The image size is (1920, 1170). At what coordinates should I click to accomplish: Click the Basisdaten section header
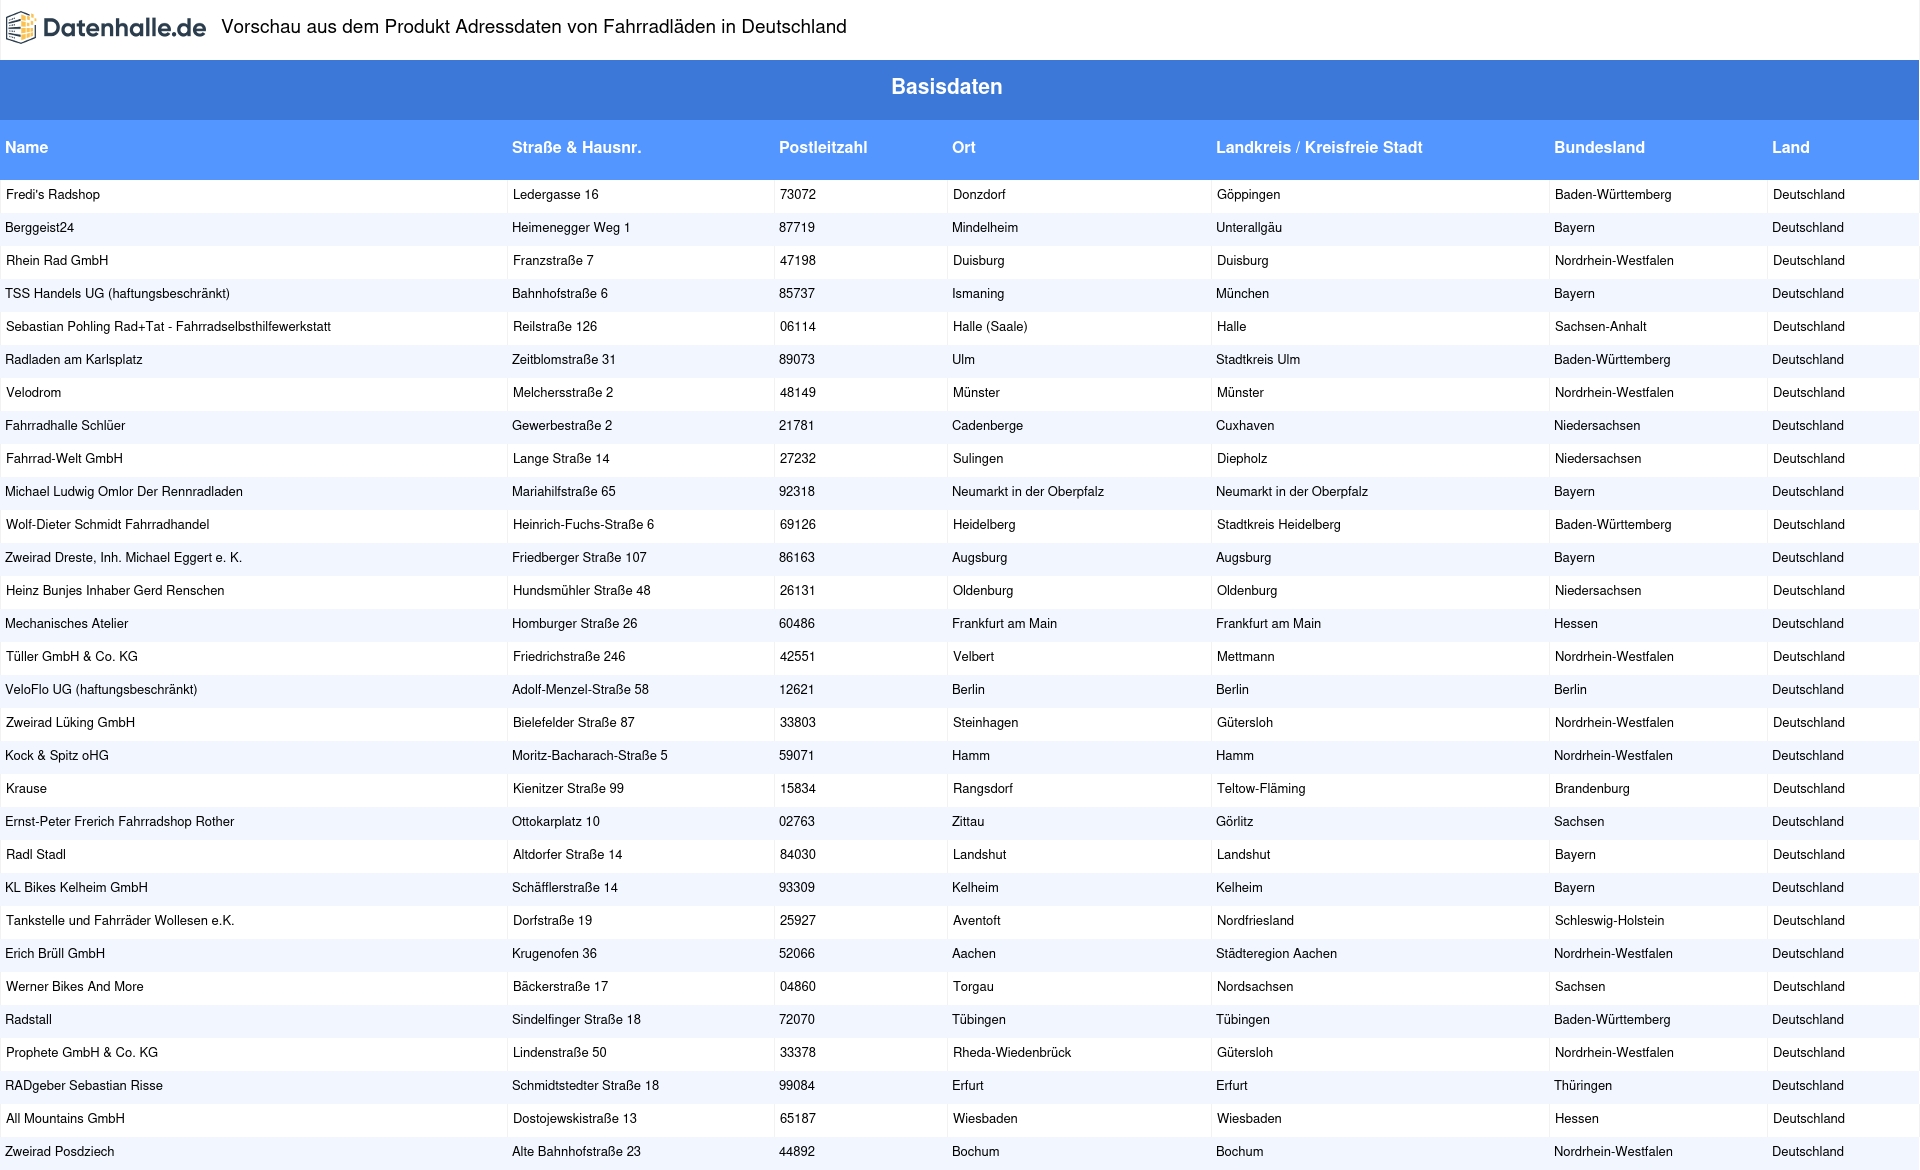click(x=947, y=87)
